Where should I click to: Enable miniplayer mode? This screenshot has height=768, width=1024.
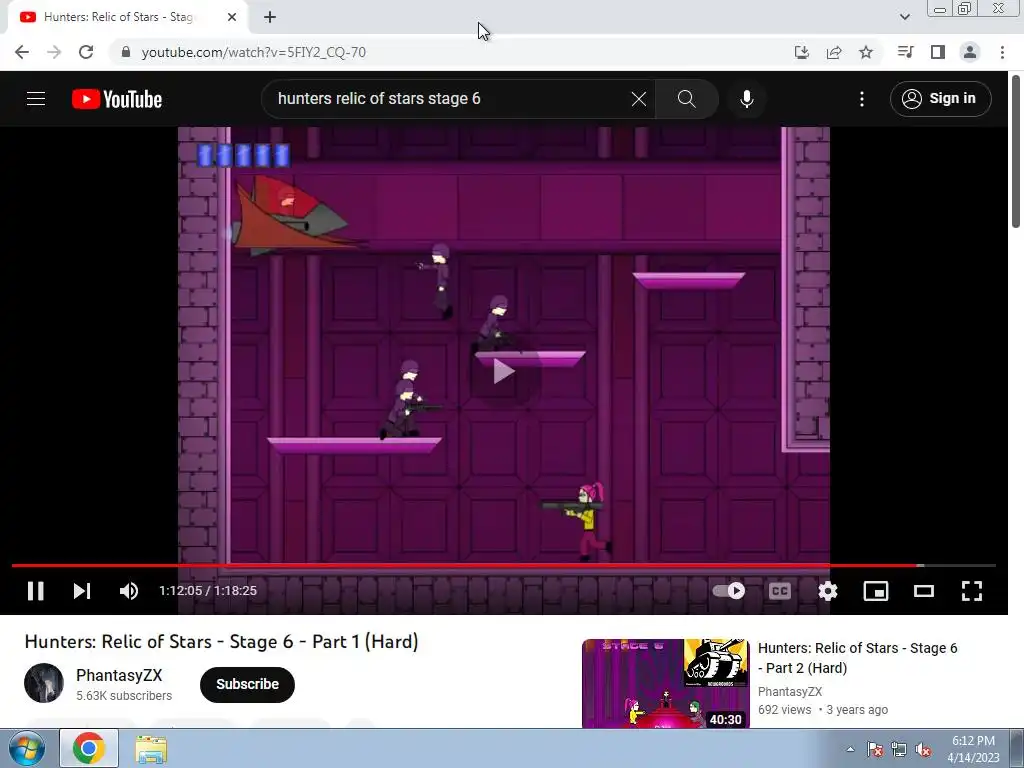click(x=876, y=591)
